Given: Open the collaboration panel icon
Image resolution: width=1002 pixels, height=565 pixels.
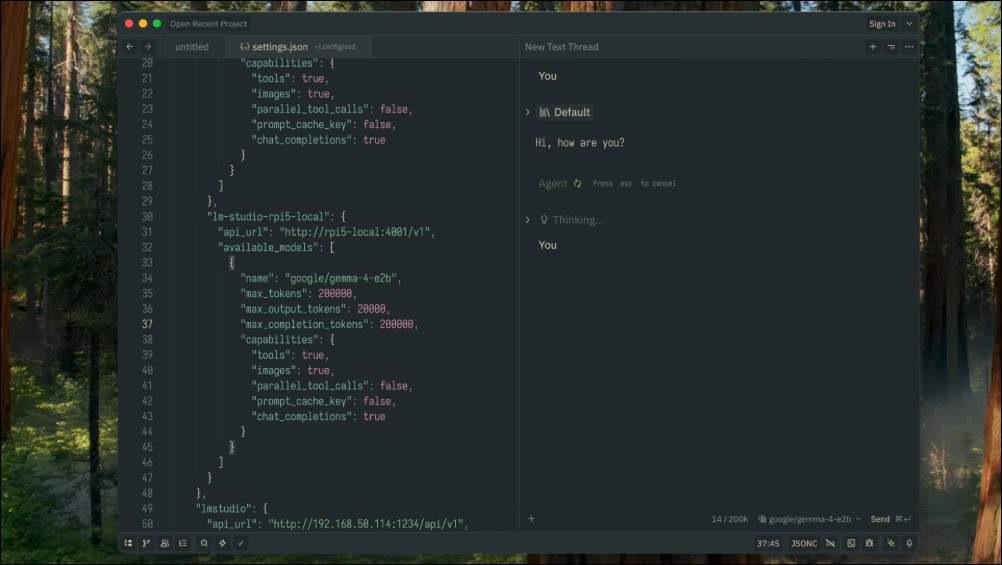Looking at the screenshot, I should click(164, 543).
